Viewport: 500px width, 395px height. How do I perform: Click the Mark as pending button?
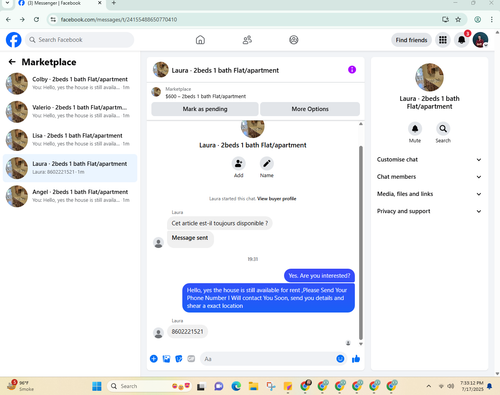205,109
